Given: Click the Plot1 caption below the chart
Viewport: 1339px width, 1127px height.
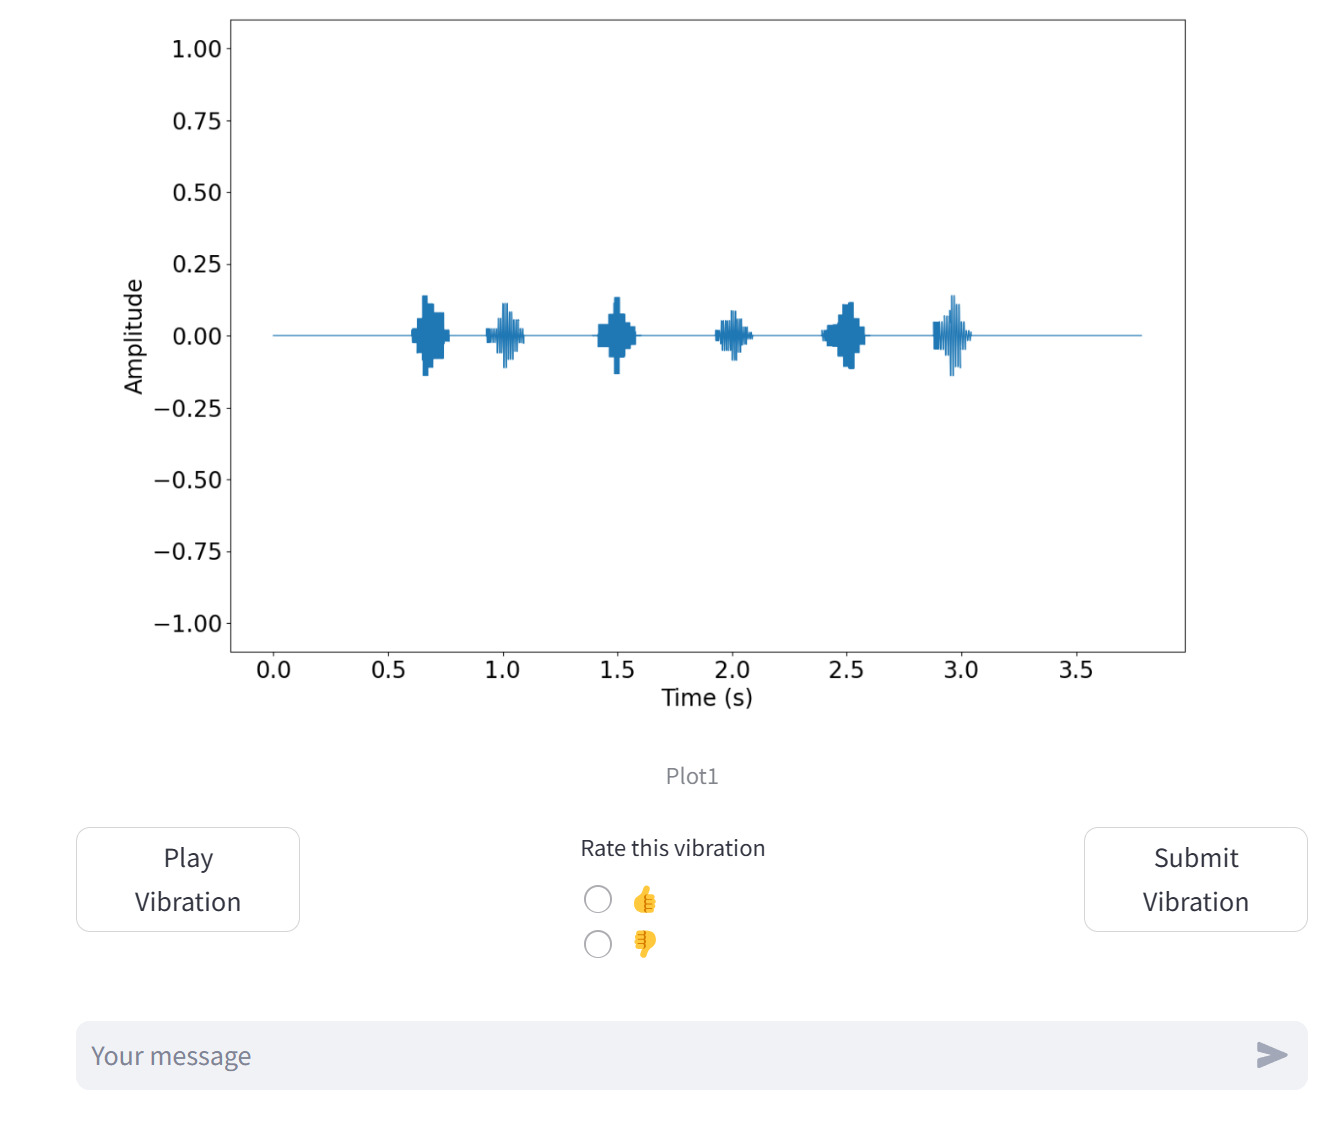Looking at the screenshot, I should [x=692, y=776].
